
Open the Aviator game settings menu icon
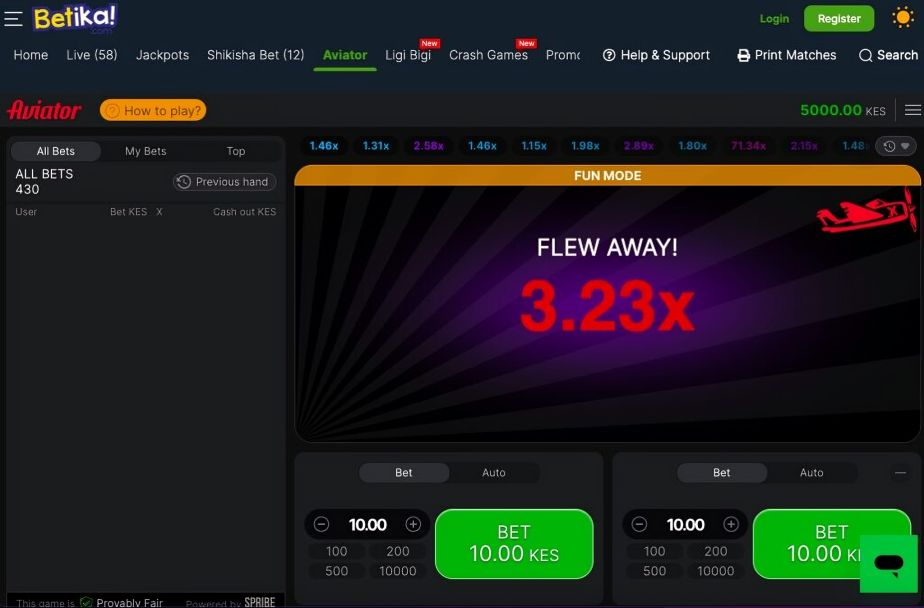[913, 110]
